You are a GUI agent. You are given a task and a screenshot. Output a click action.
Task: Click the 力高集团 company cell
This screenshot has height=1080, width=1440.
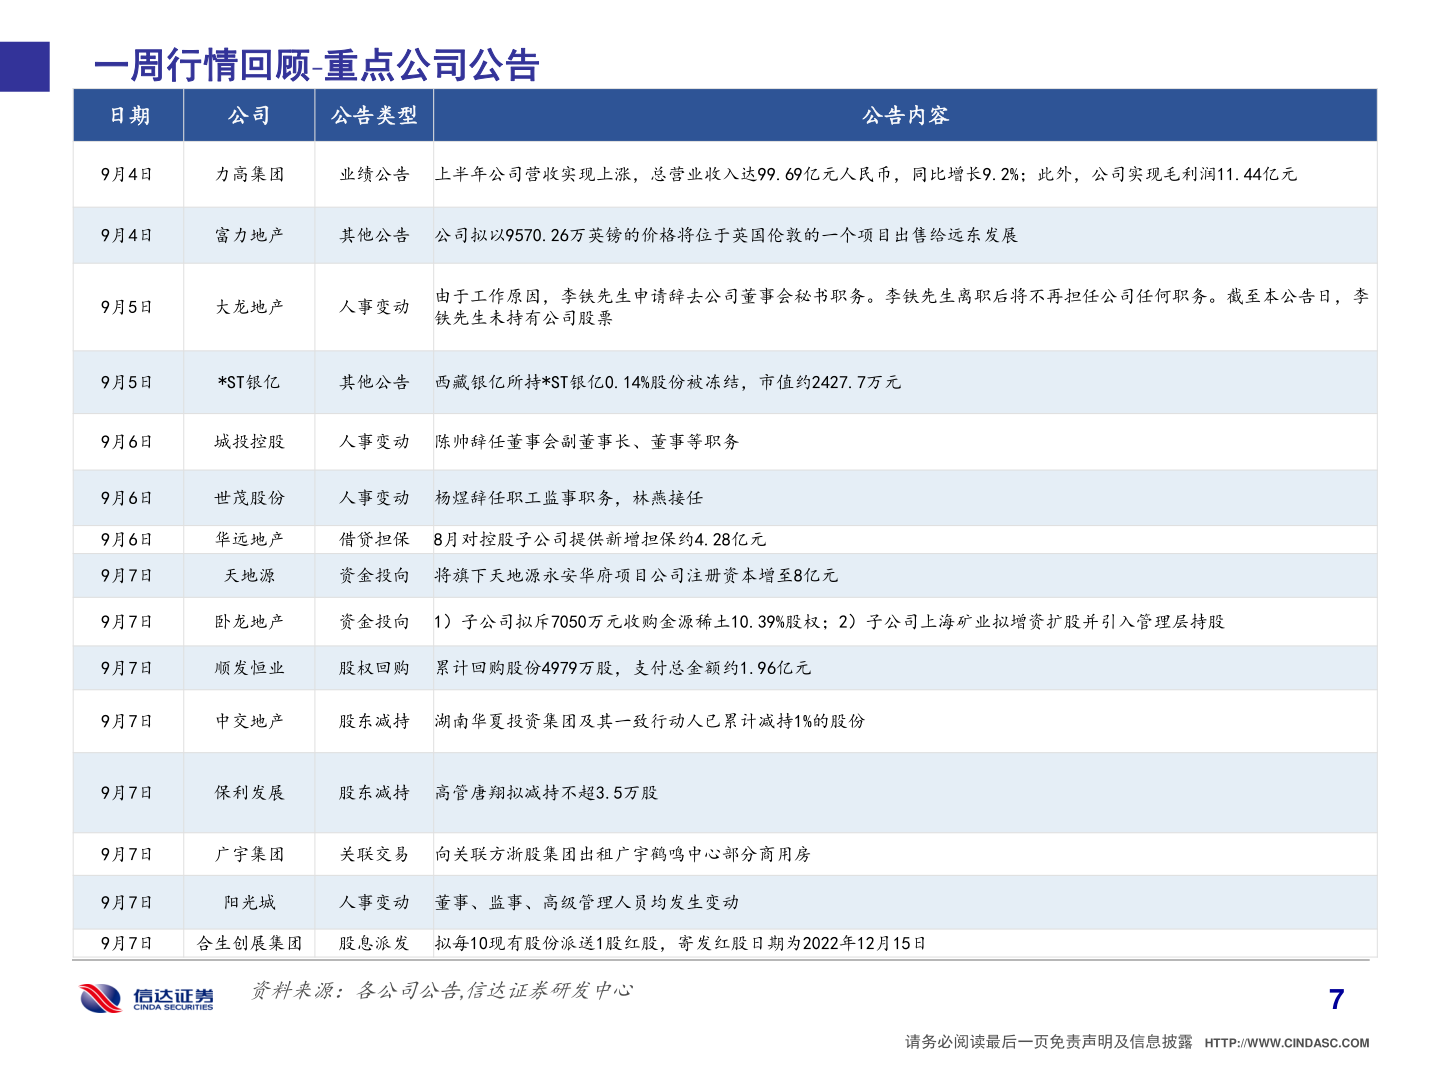[x=248, y=174]
